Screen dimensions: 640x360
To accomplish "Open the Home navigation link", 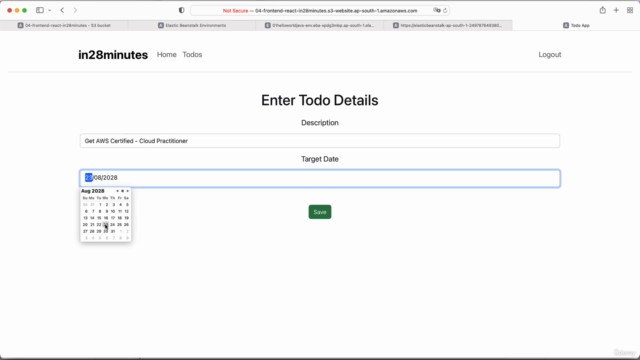I will coord(167,55).
